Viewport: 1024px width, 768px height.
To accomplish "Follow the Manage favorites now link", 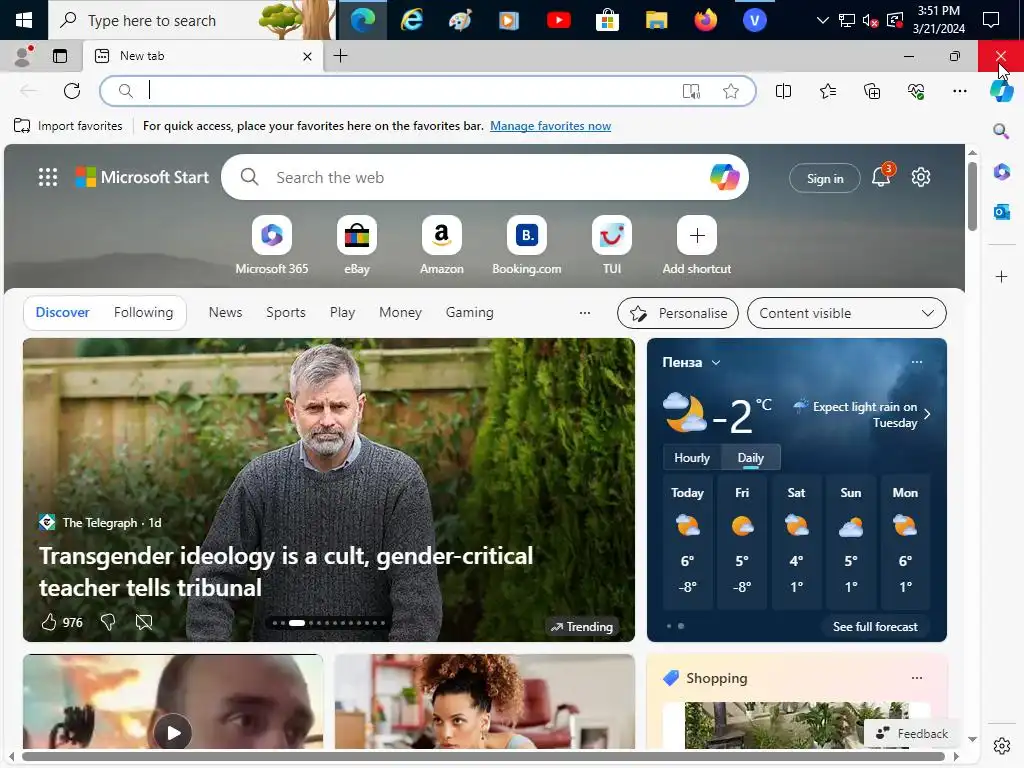I will point(551,125).
